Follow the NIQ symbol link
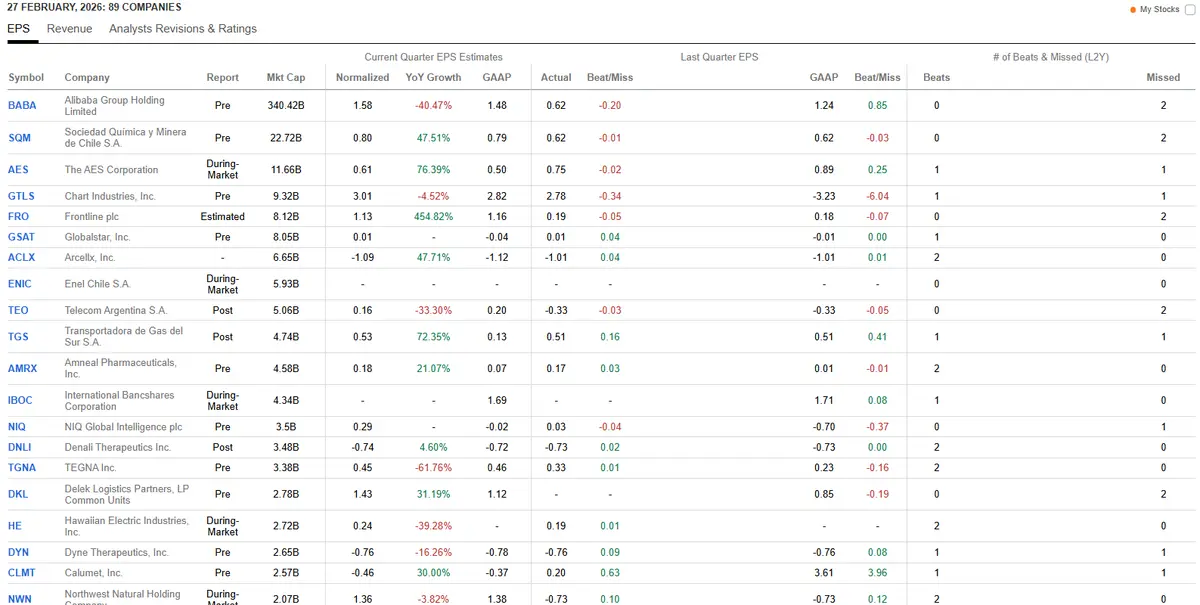The height and width of the screenshot is (605, 1200). pos(17,426)
